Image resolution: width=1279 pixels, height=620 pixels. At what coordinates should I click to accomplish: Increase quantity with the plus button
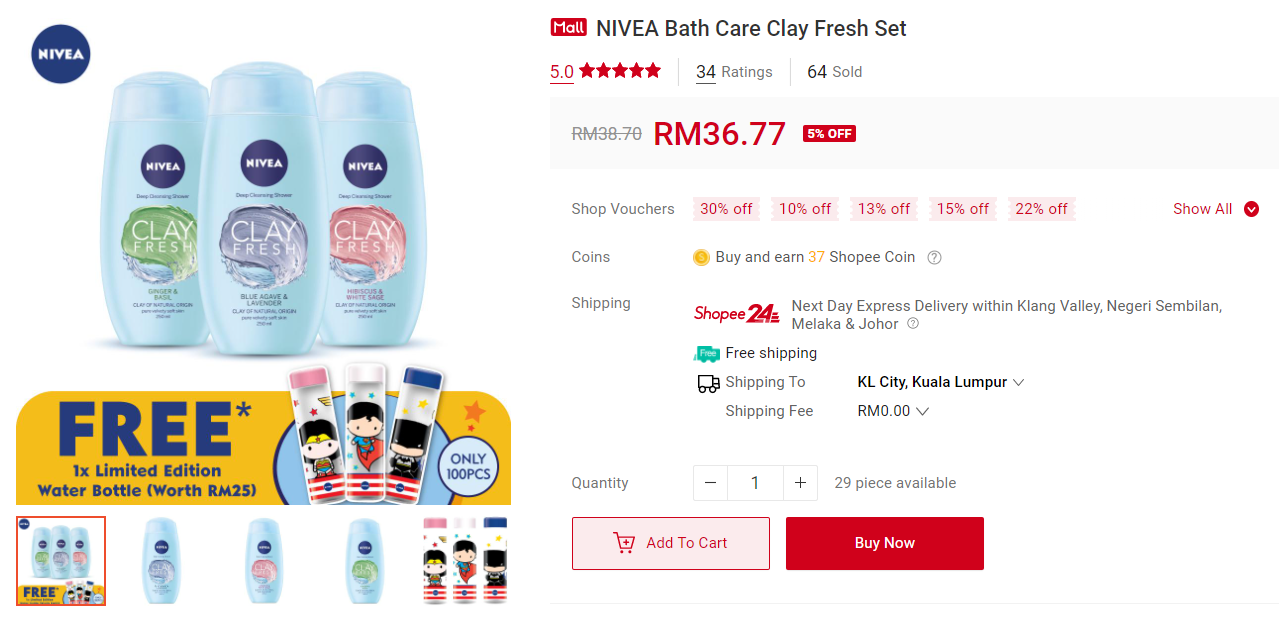click(x=800, y=483)
